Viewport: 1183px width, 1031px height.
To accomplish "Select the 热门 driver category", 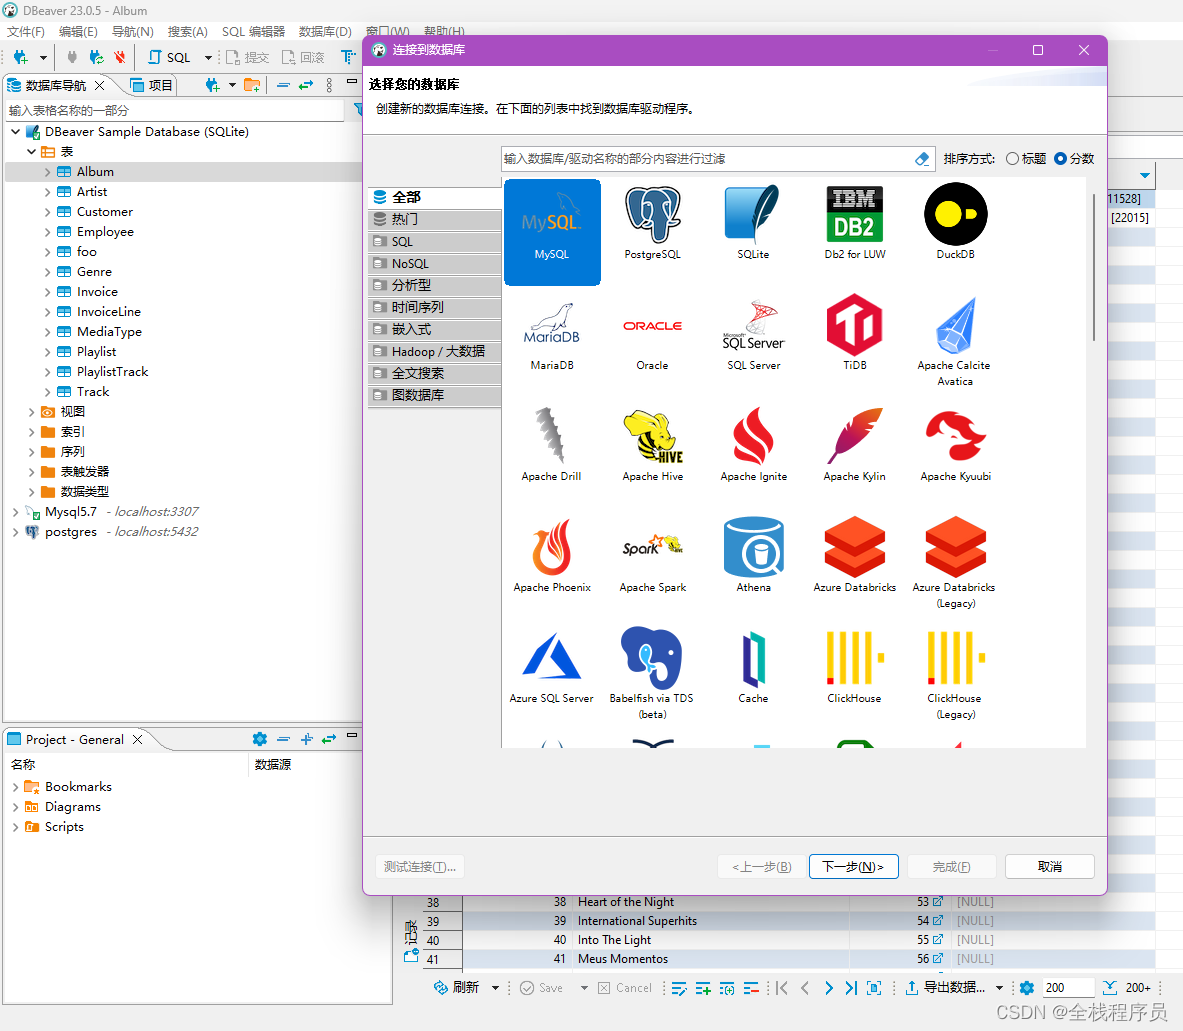I will point(435,219).
